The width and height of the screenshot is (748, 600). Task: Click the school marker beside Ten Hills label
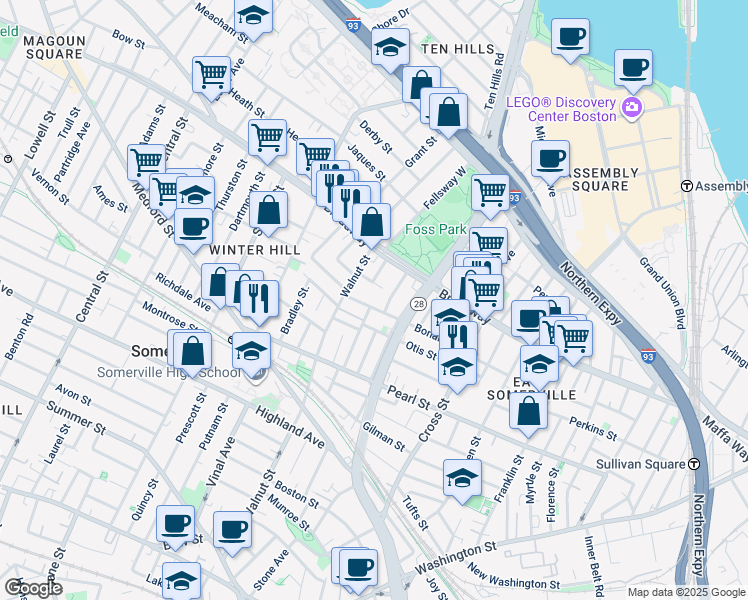(390, 48)
